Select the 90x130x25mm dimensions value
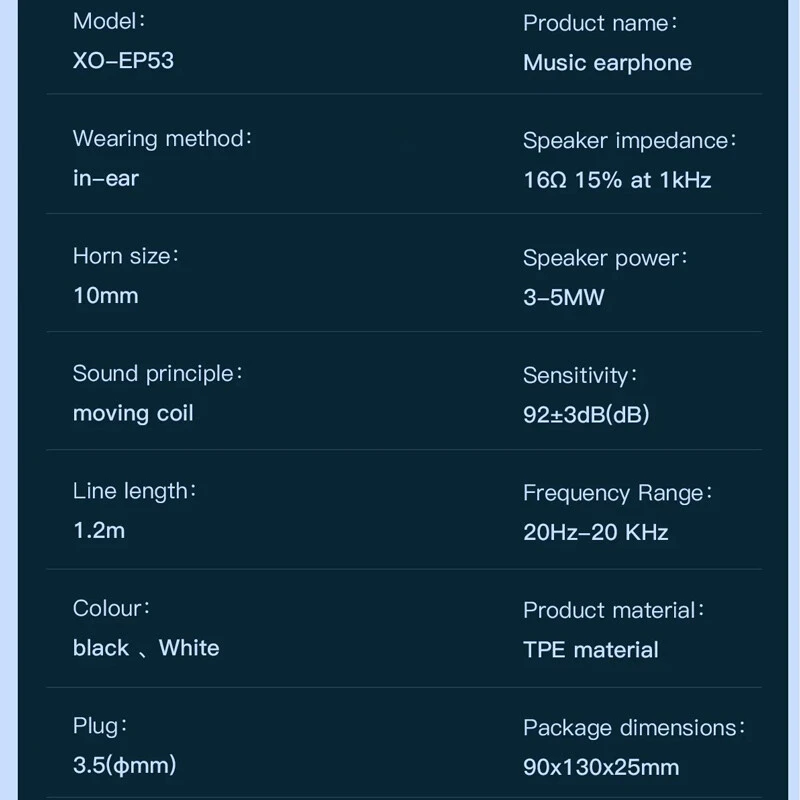 601,767
